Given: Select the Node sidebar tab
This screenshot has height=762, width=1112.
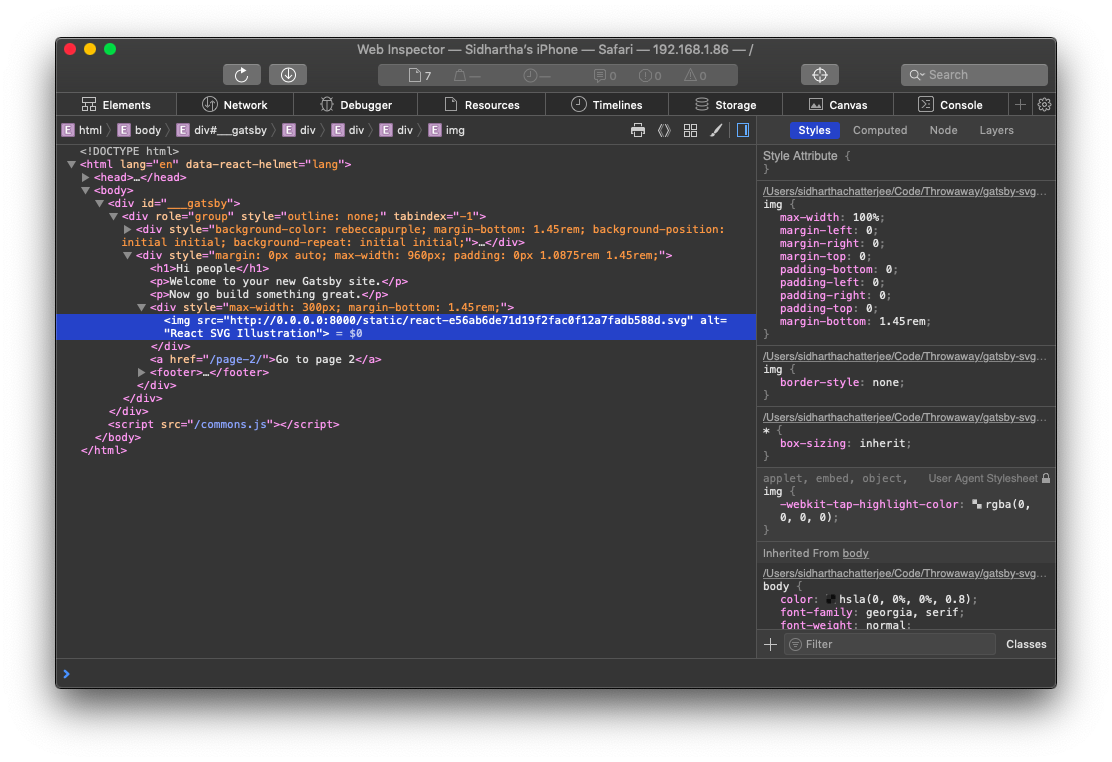Looking at the screenshot, I should [943, 130].
